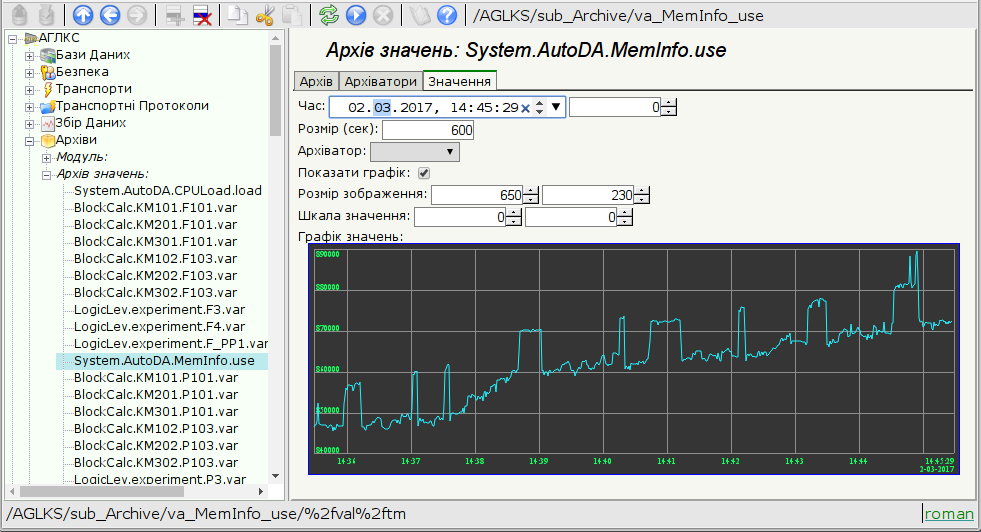This screenshot has height=532, width=981.
Task: Clear the date-time field with the x
Action: coord(525,108)
